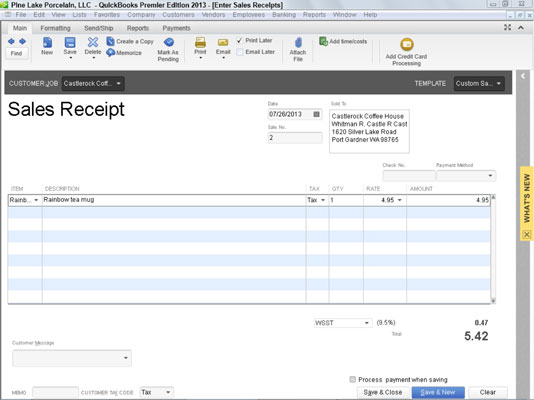The height and width of the screenshot is (400, 534).
Task: Switch to the Formatting tab
Action: [56, 28]
